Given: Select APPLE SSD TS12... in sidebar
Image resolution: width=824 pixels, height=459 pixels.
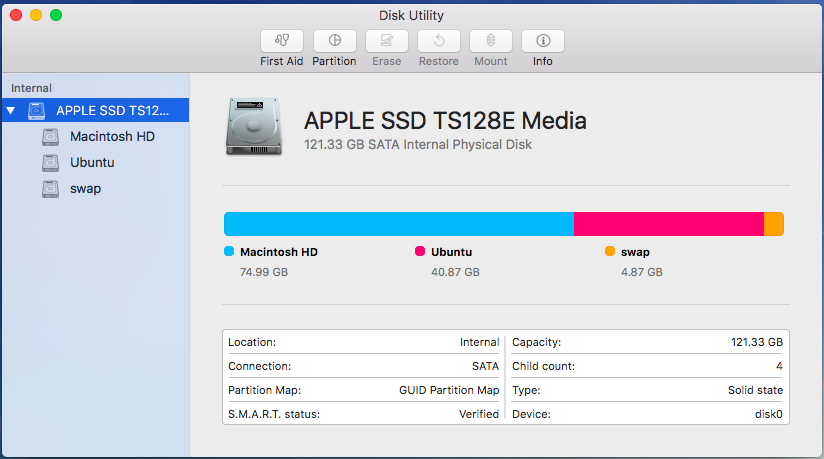Looking at the screenshot, I should point(95,110).
